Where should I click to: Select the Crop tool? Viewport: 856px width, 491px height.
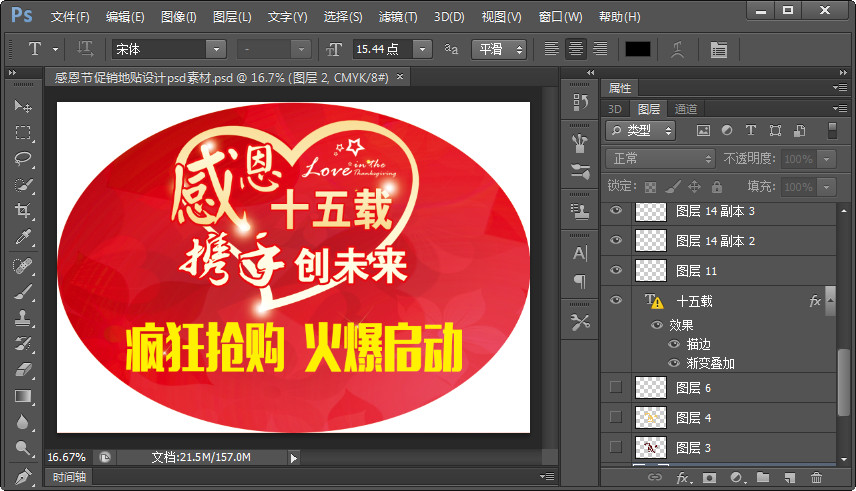coord(23,211)
